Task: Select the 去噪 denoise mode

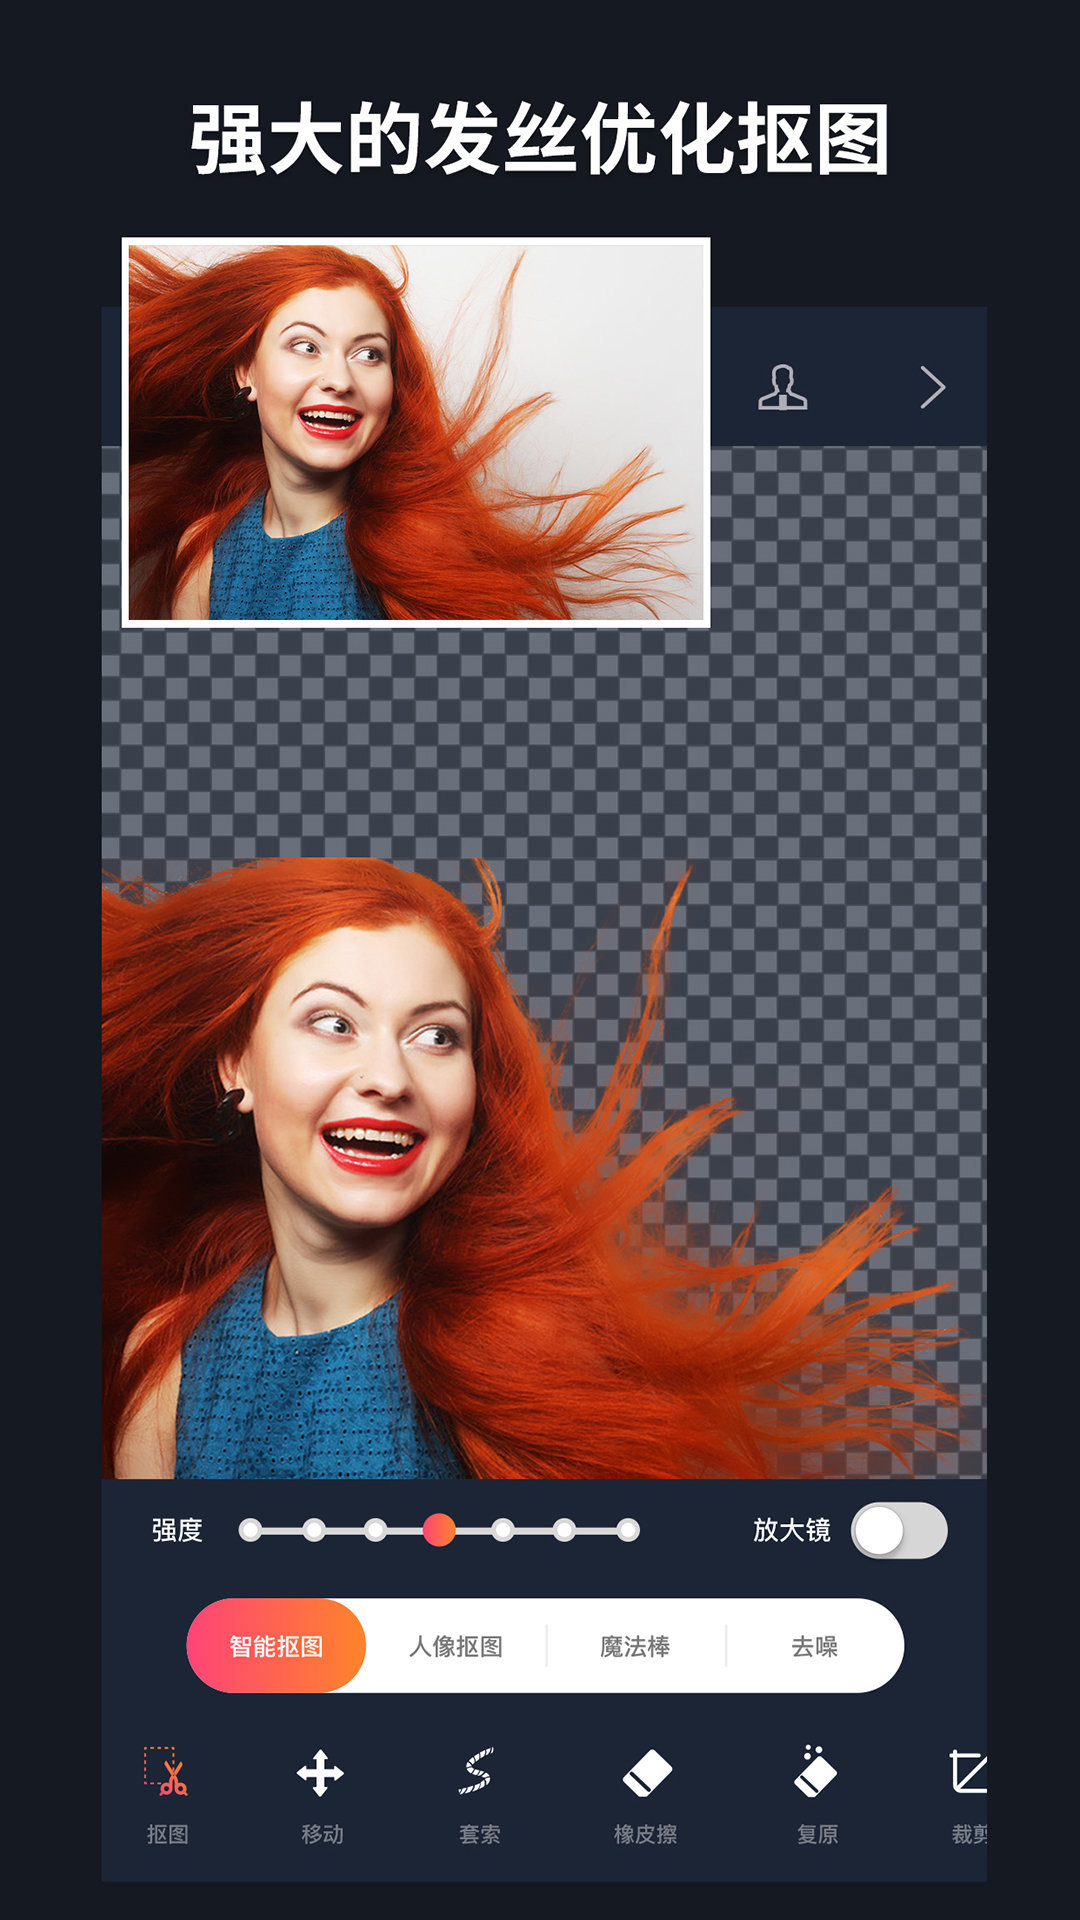Action: click(x=814, y=1646)
